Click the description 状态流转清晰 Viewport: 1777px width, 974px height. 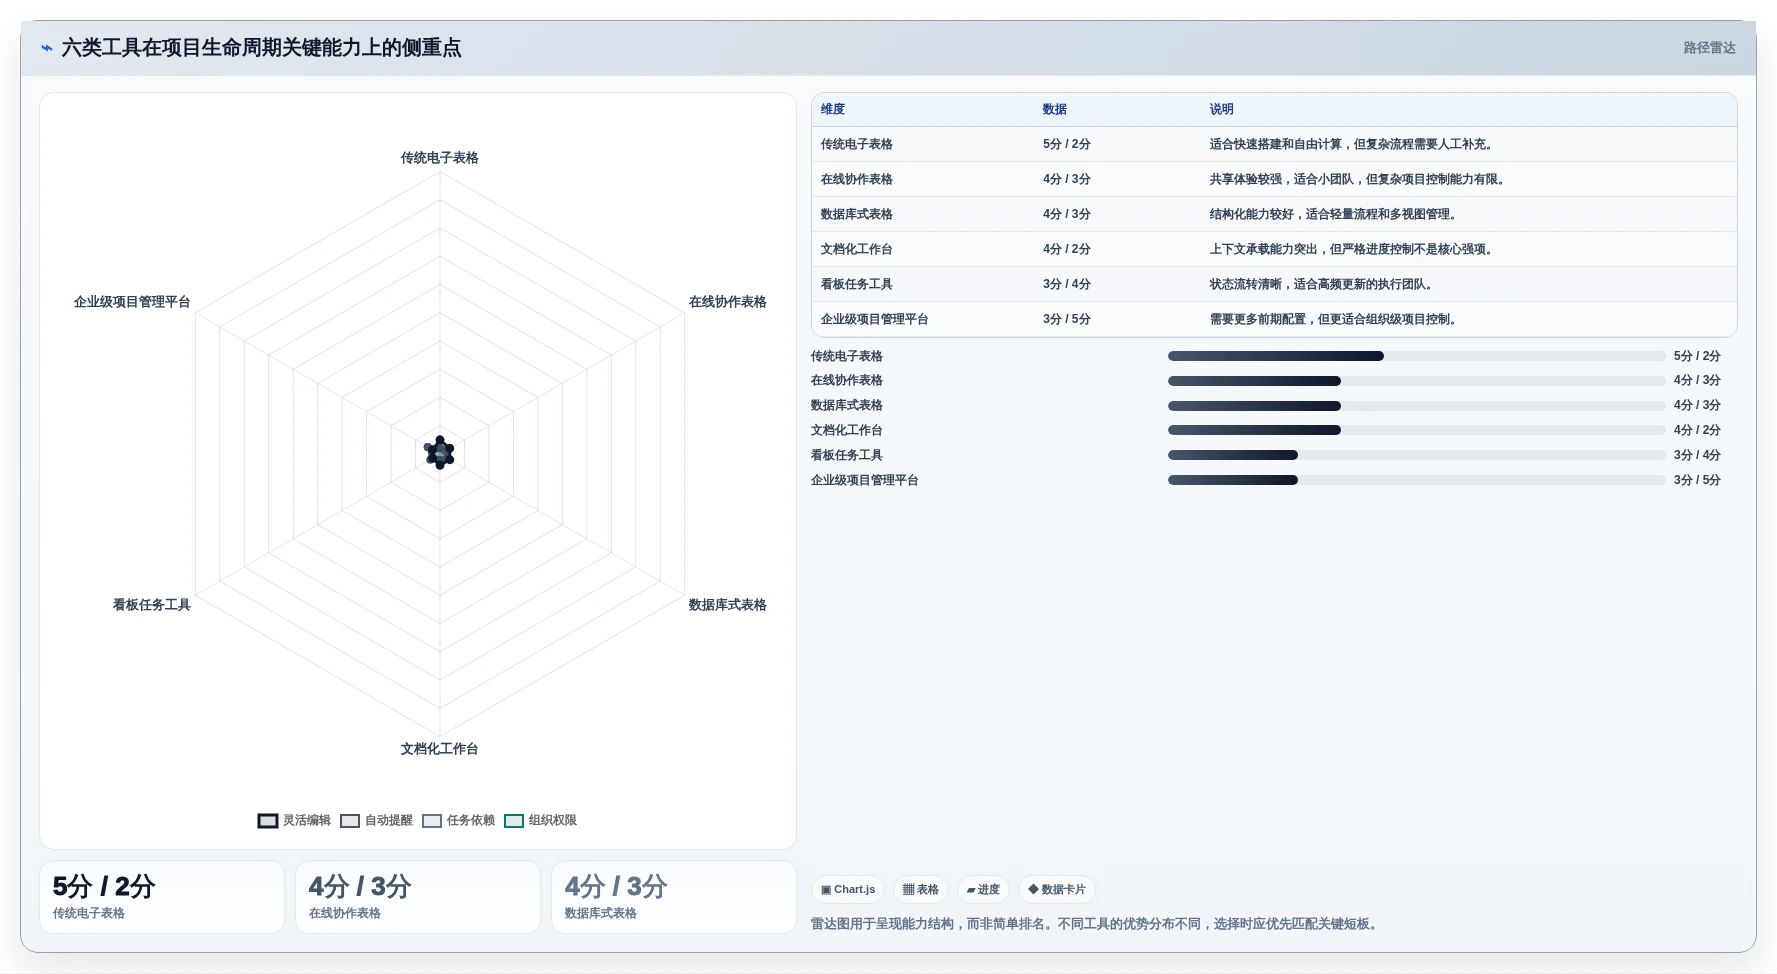click(x=1322, y=285)
